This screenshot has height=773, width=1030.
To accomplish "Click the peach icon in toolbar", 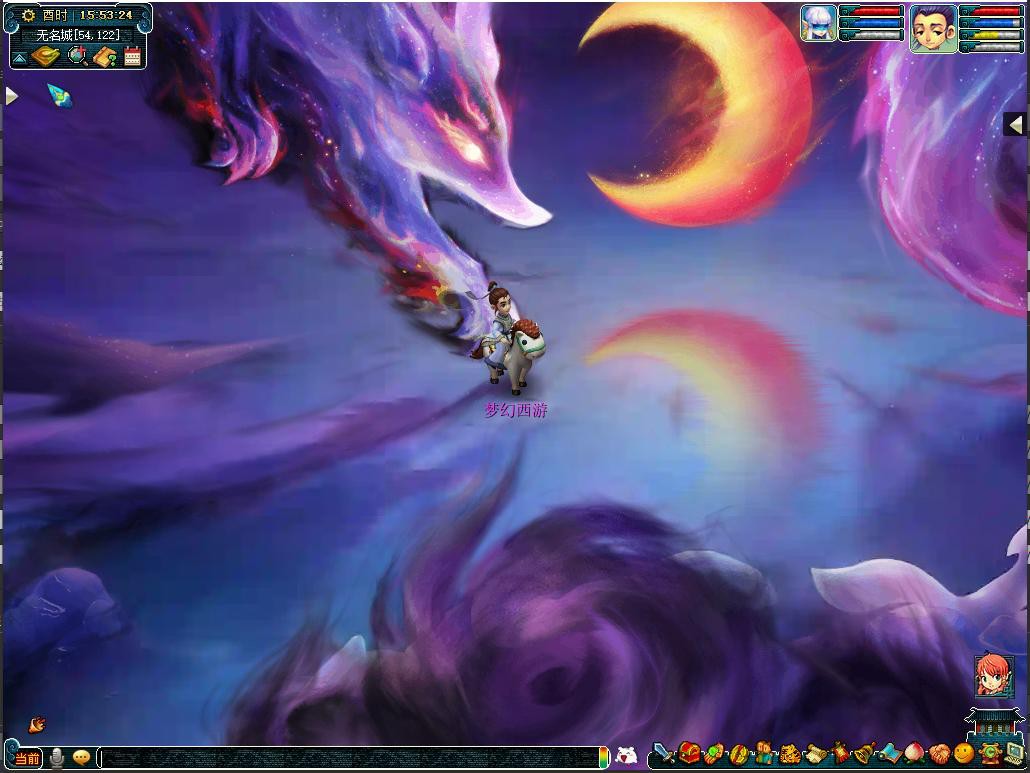I will click(914, 754).
